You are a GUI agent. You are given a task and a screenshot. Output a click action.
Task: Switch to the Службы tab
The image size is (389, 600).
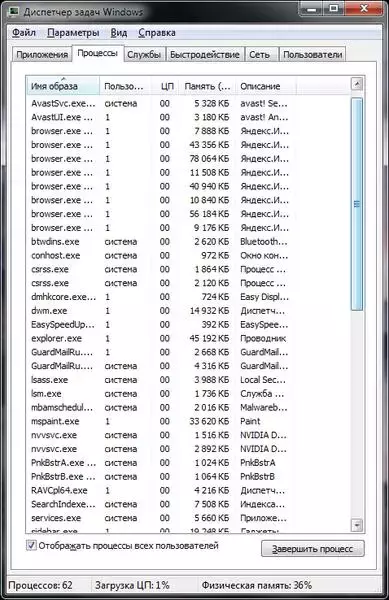[144, 55]
